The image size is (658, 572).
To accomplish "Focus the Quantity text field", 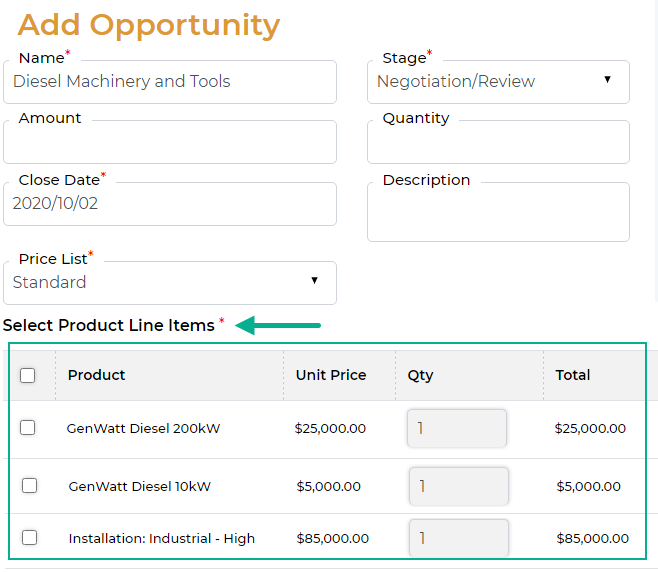I will pyautogui.click(x=497, y=143).
